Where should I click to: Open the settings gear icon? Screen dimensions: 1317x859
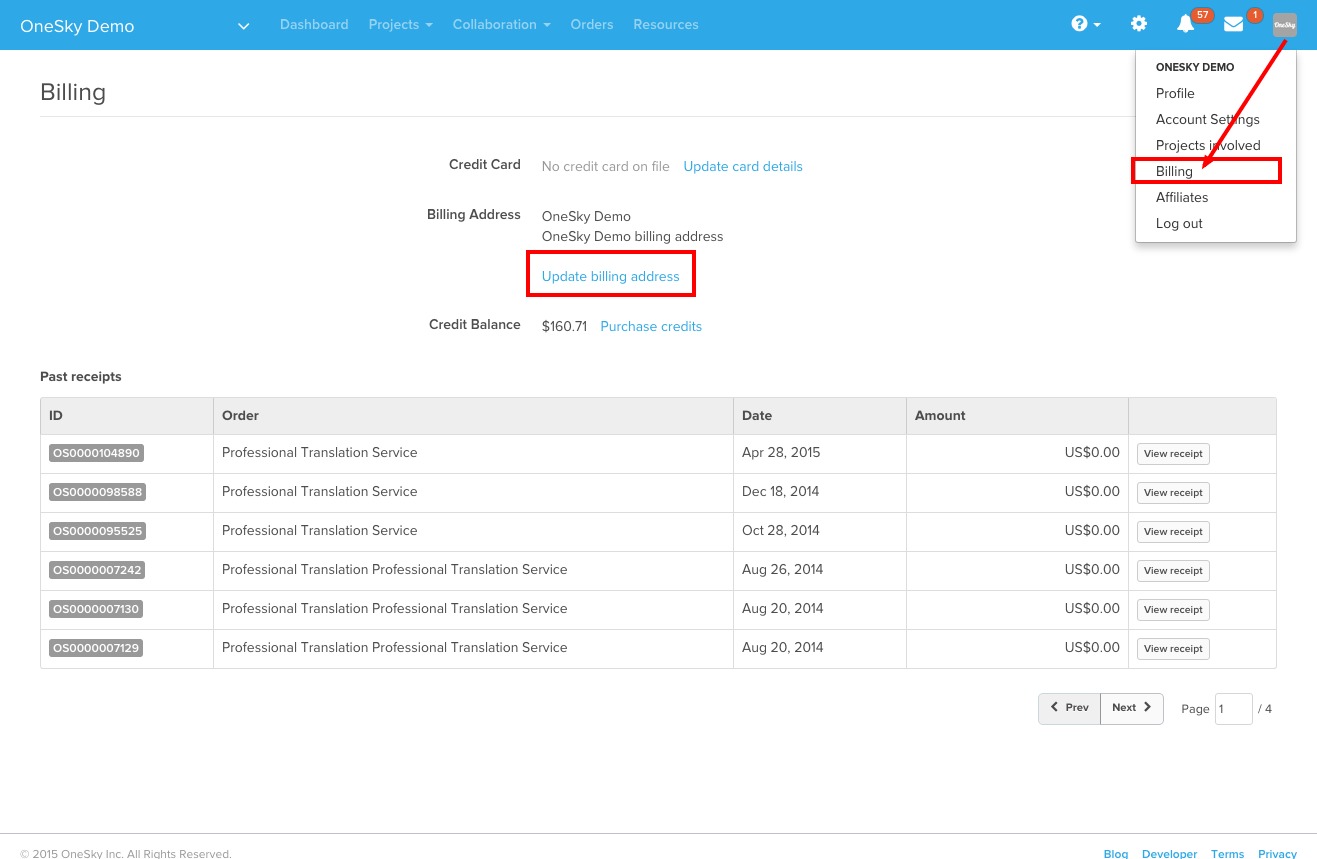coord(1139,24)
